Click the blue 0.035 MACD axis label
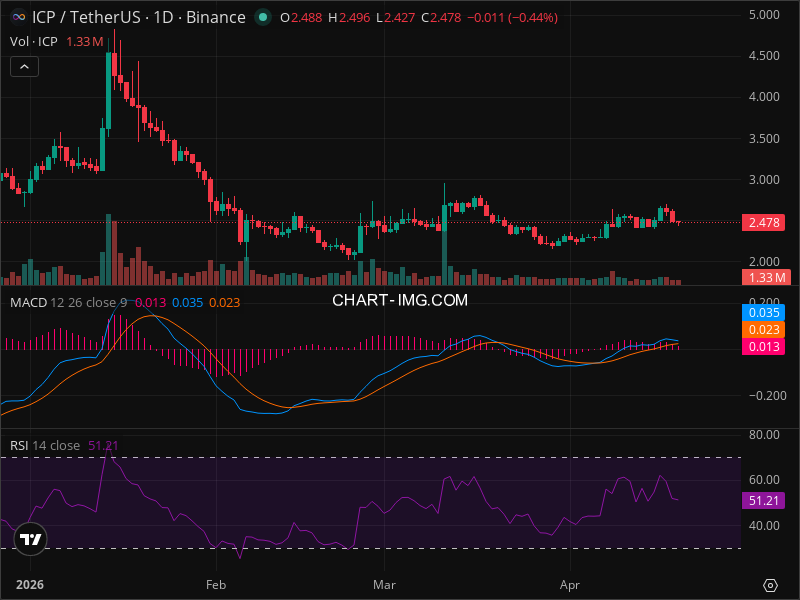The image size is (800, 600). point(763,312)
